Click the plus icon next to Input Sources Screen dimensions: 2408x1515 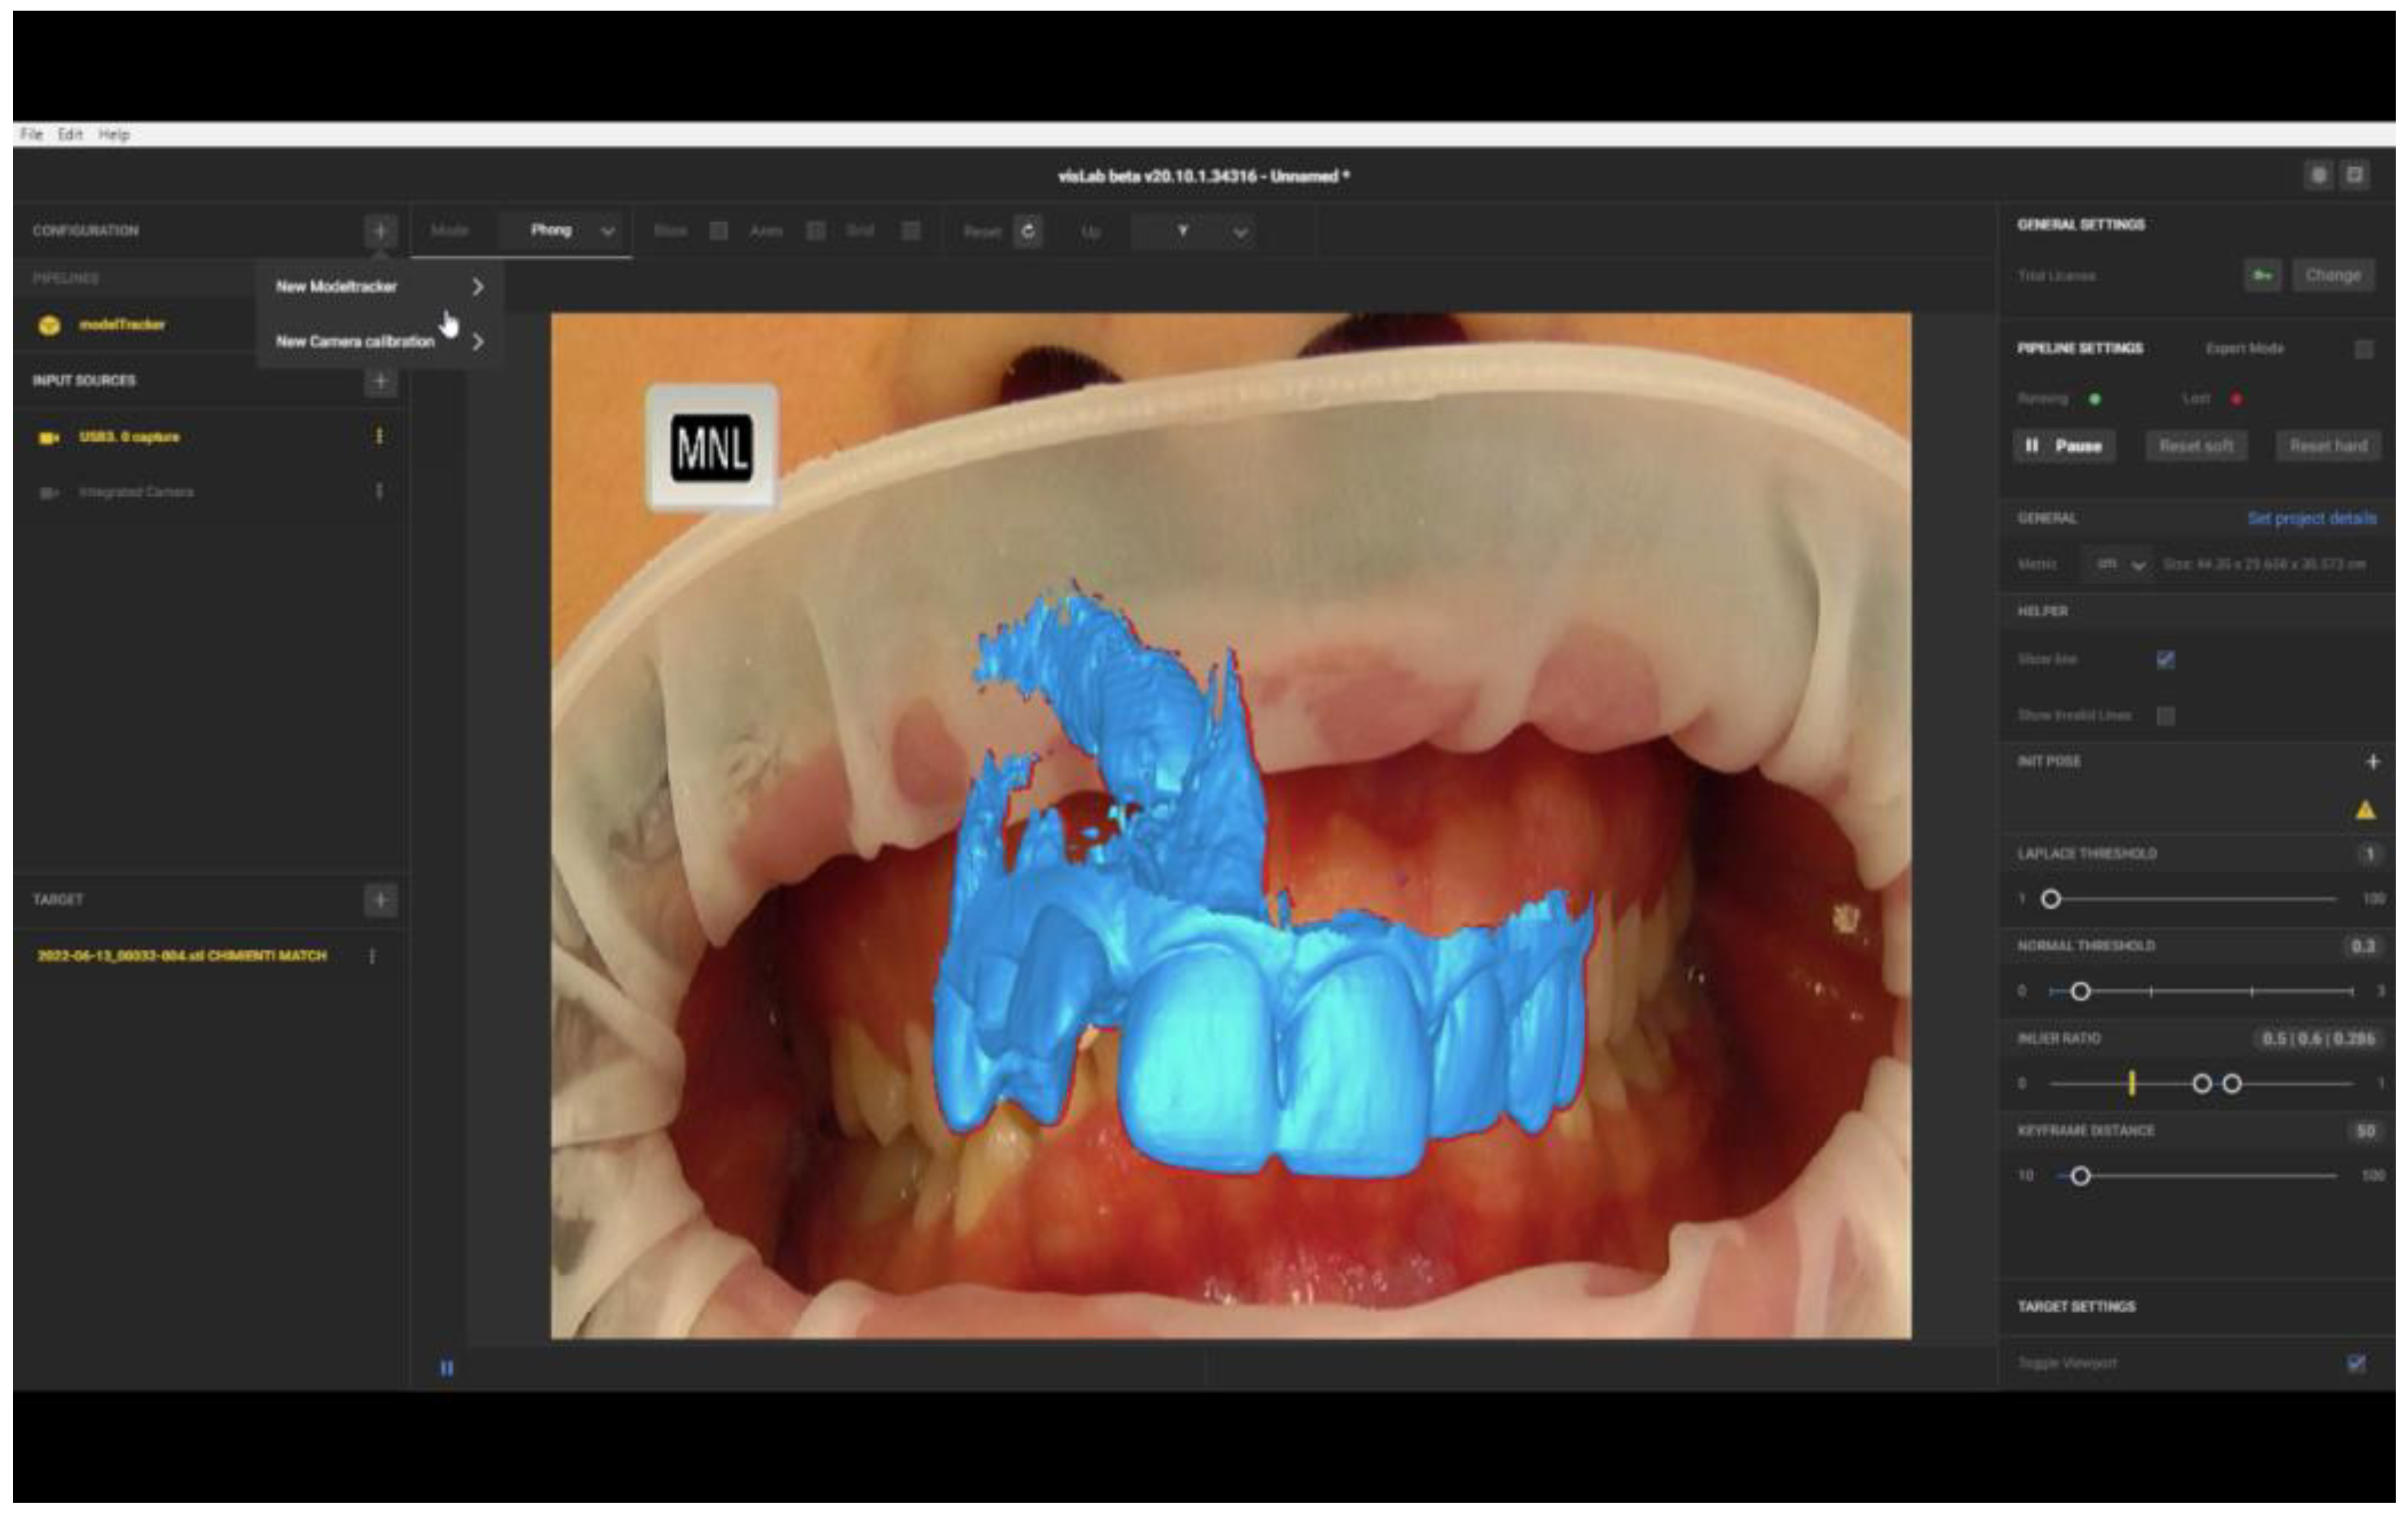(380, 381)
